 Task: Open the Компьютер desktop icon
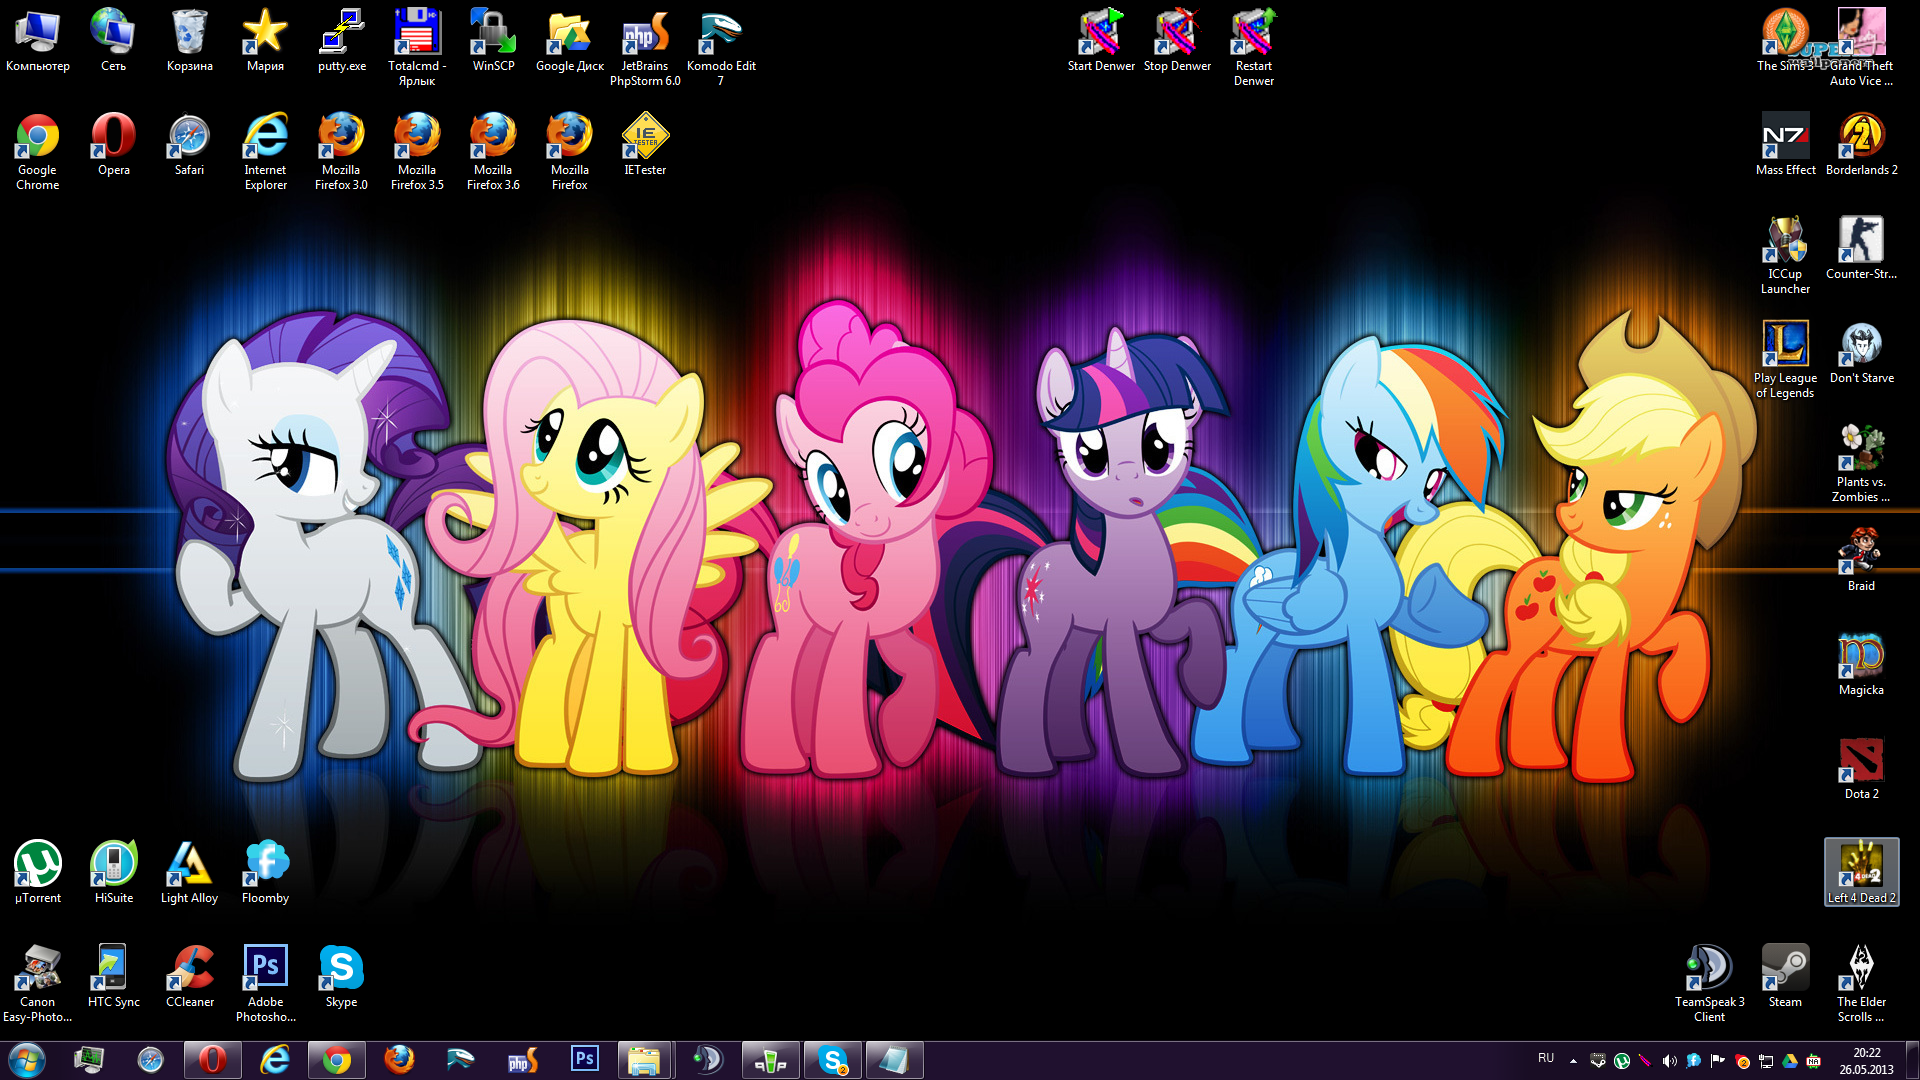pyautogui.click(x=38, y=41)
